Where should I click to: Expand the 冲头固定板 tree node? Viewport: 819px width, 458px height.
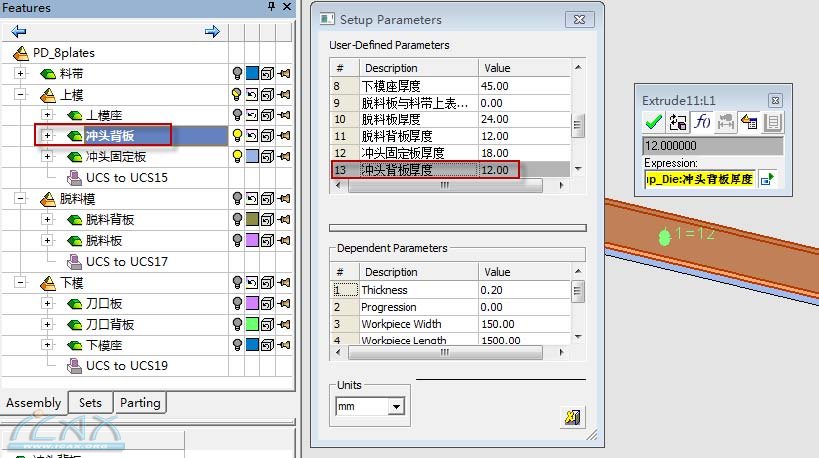point(48,156)
